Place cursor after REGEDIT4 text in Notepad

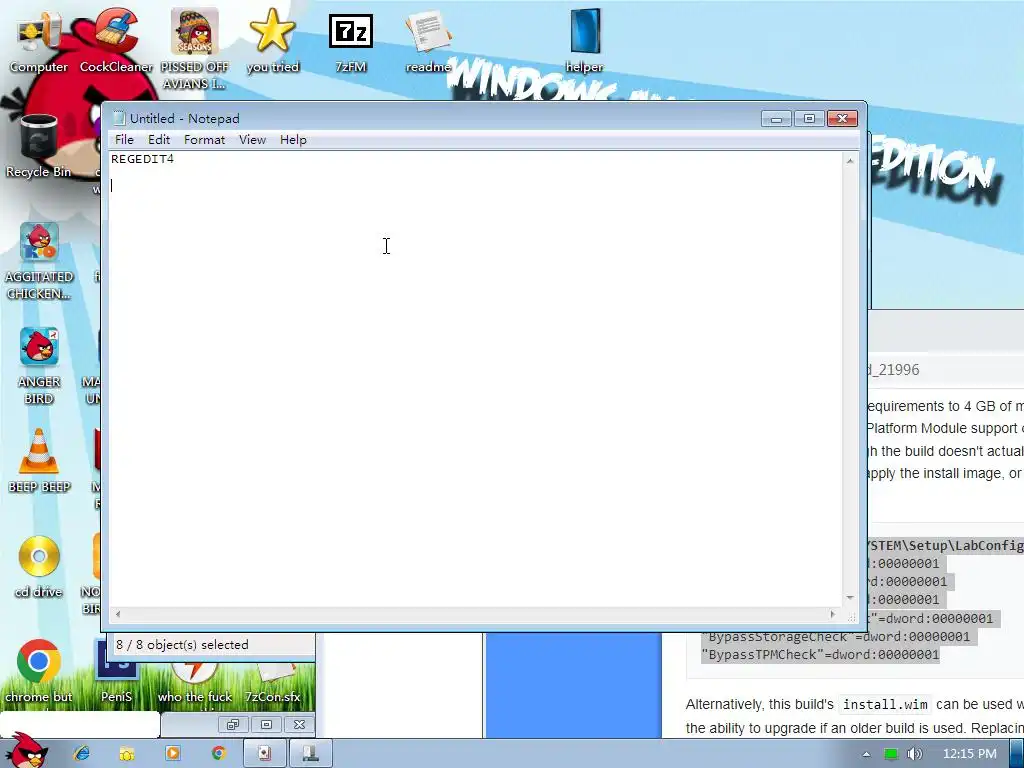(x=175, y=159)
